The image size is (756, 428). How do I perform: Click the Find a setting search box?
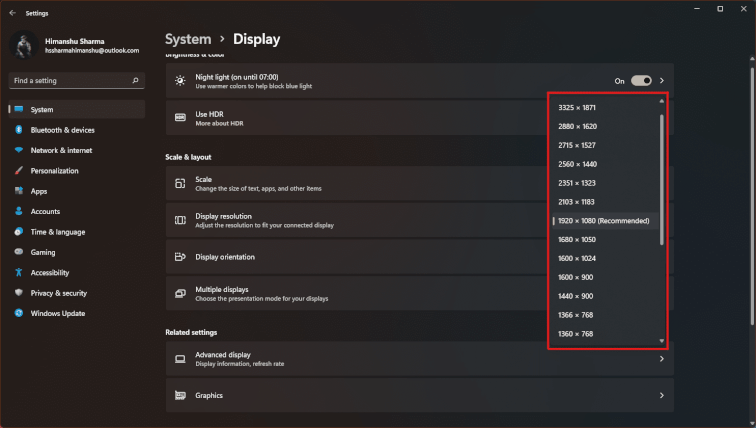pyautogui.click(x=77, y=80)
